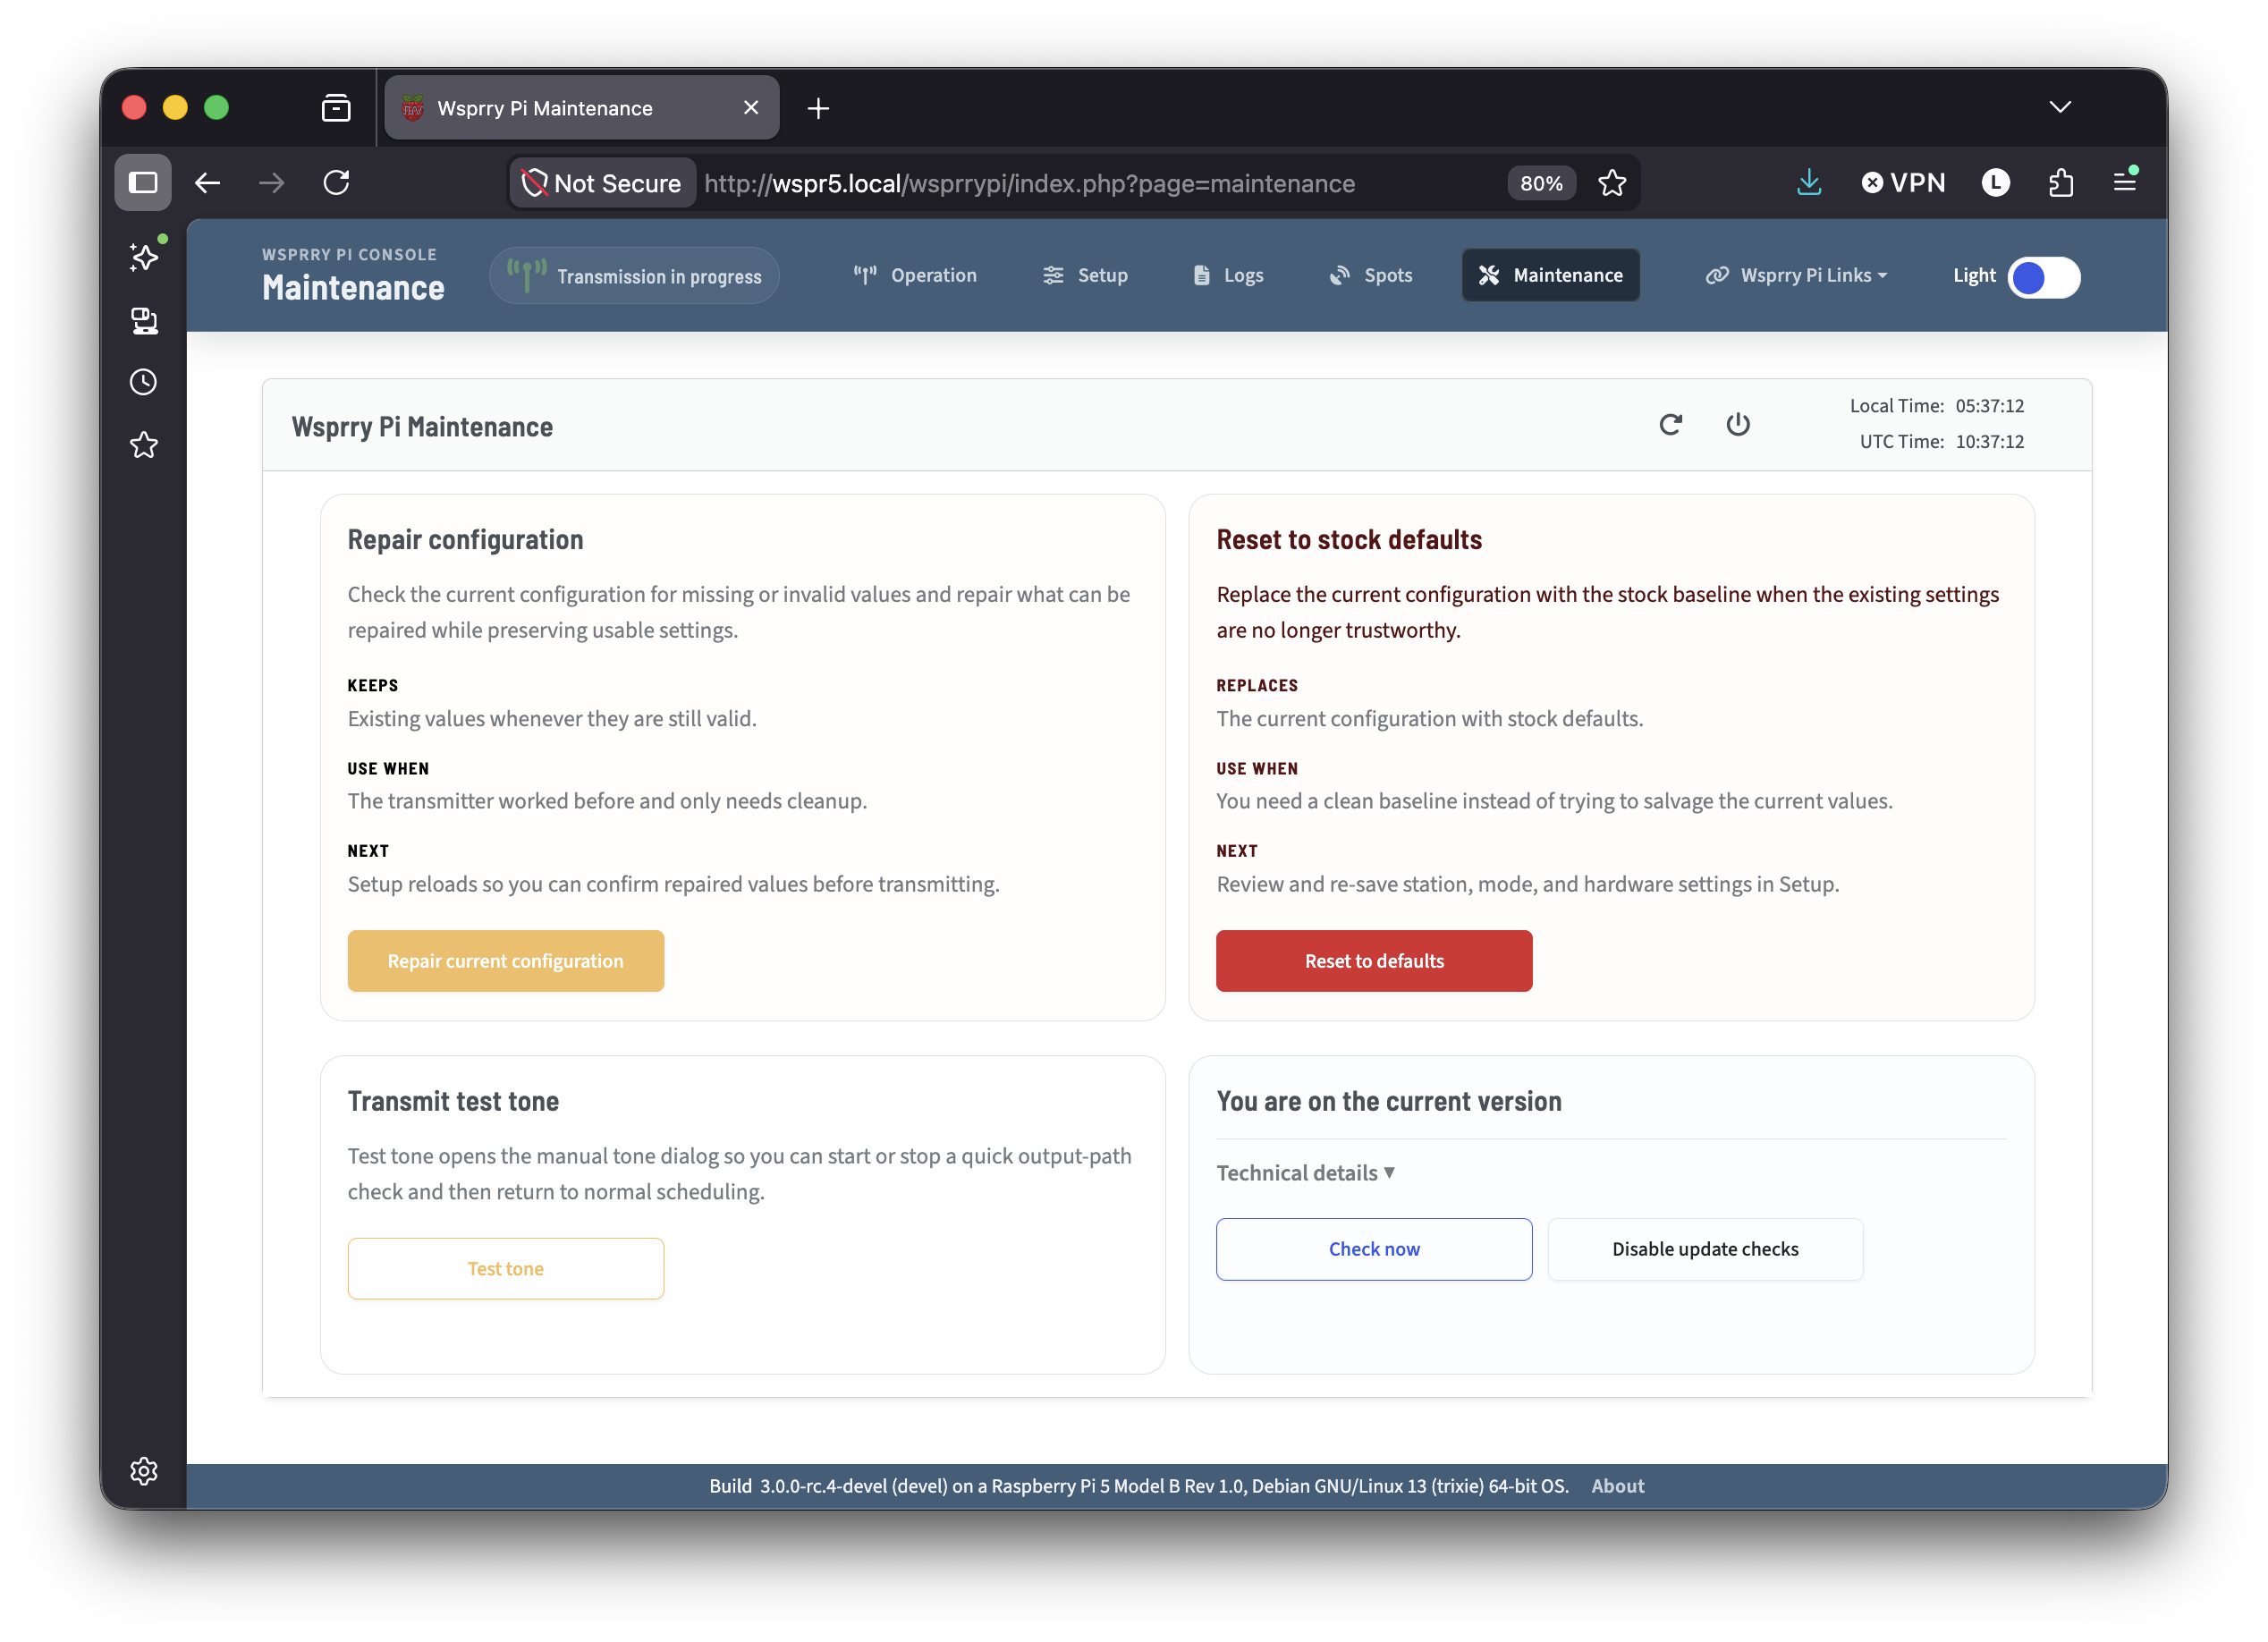Click the page reload icon in Maintenance header
Screen dimensions: 2268x1642
click(x=1670, y=425)
